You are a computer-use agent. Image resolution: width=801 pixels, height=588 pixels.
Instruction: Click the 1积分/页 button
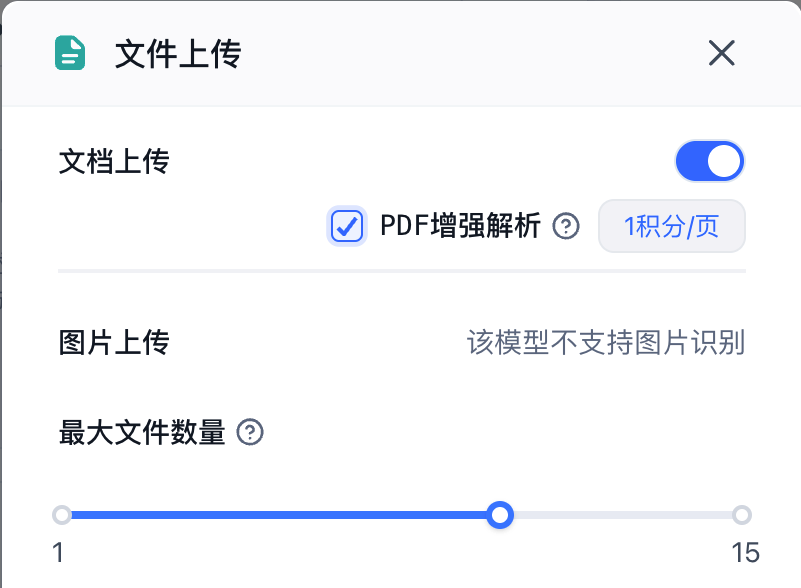pyautogui.click(x=671, y=226)
